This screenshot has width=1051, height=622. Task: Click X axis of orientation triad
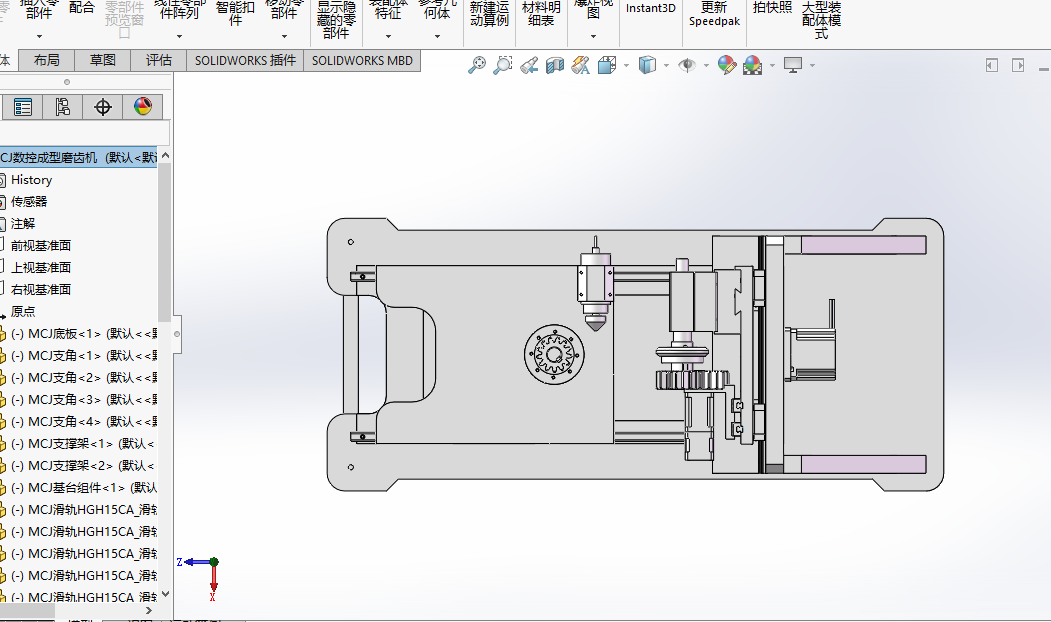click(213, 582)
